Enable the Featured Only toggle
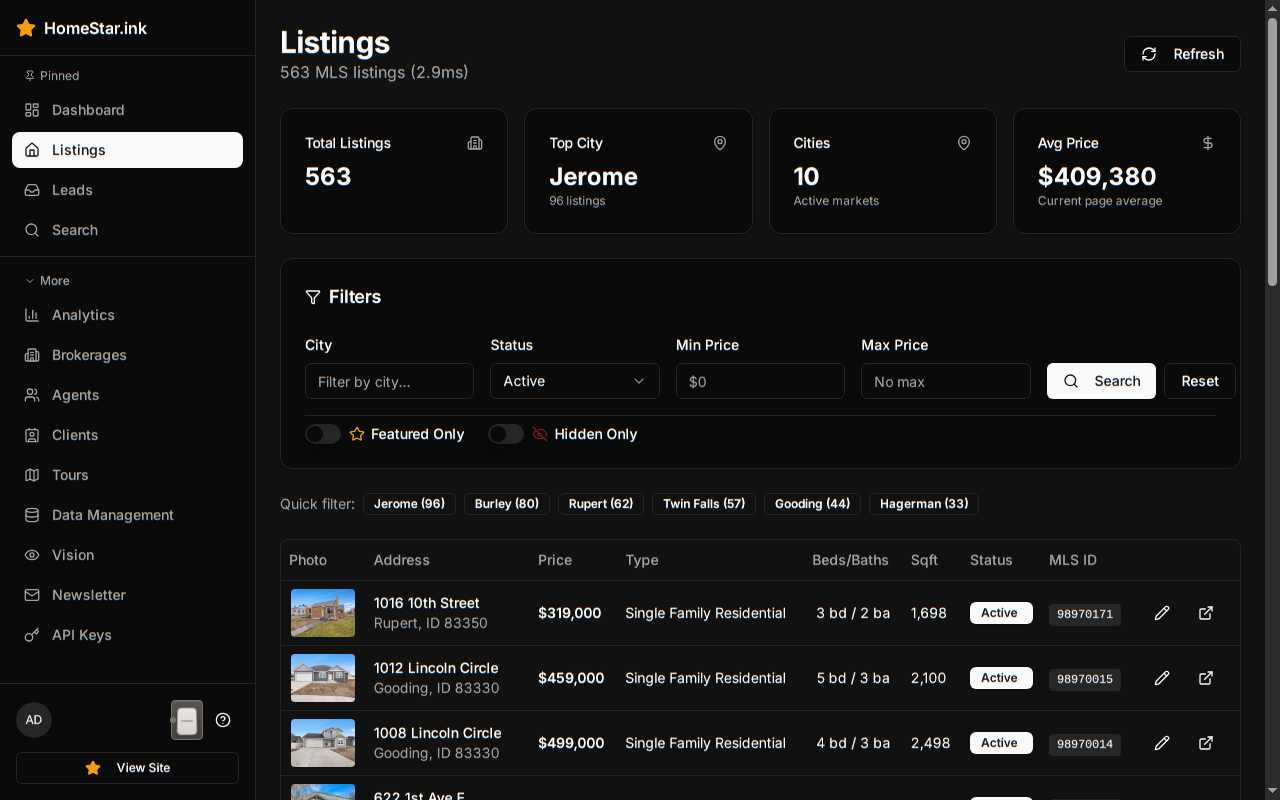This screenshot has height=800, width=1280. pos(323,434)
